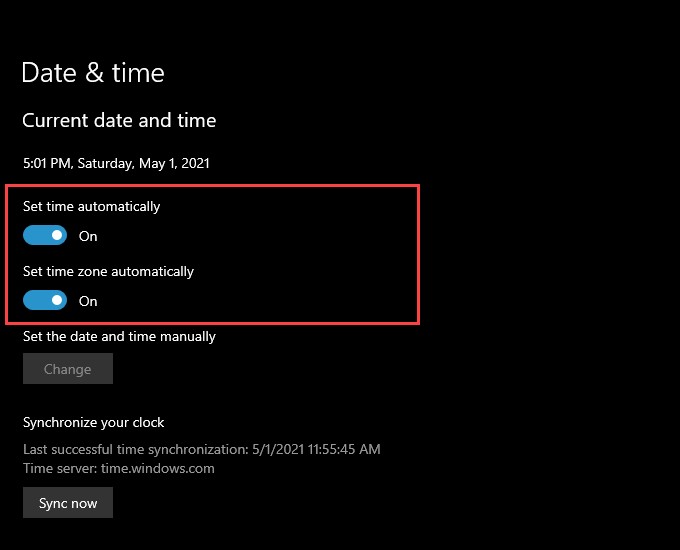Turn off Set time automatically toggle

click(45, 236)
